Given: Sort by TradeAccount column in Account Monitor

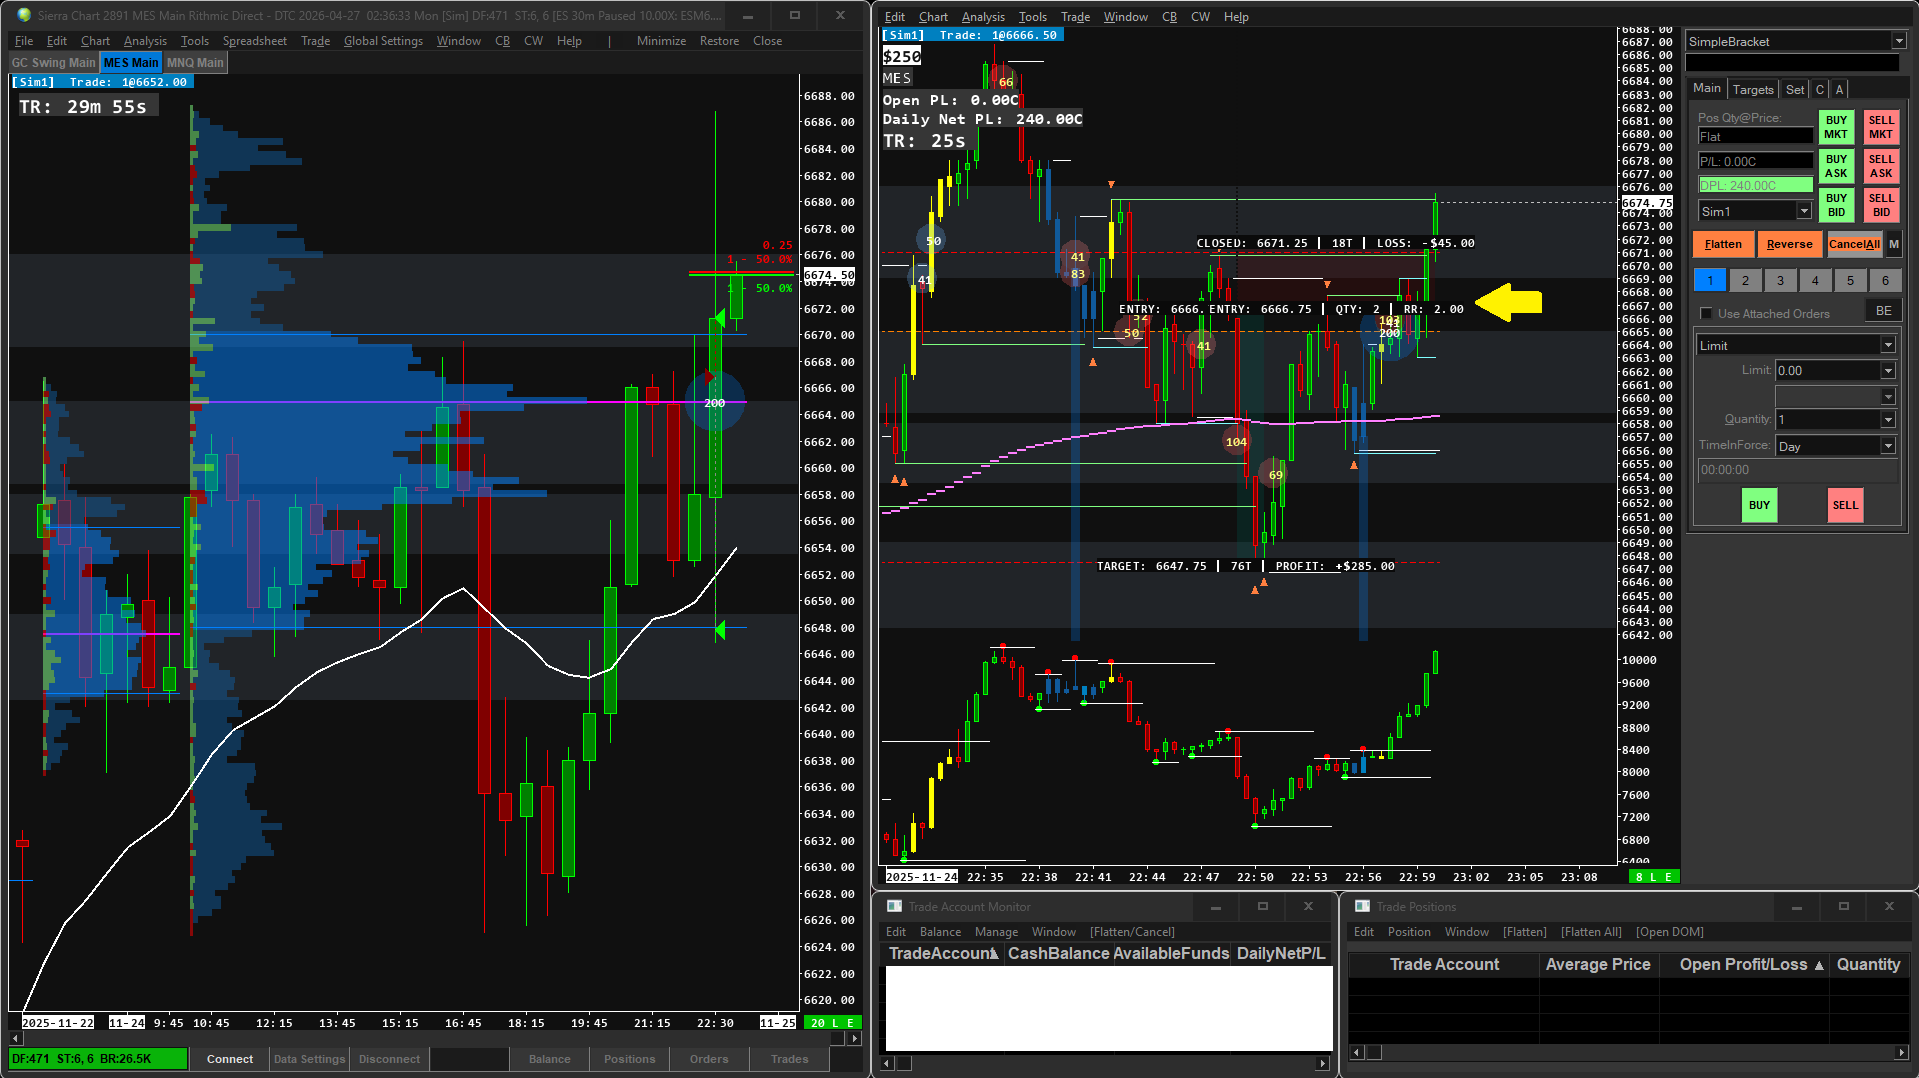Looking at the screenshot, I should pos(943,953).
